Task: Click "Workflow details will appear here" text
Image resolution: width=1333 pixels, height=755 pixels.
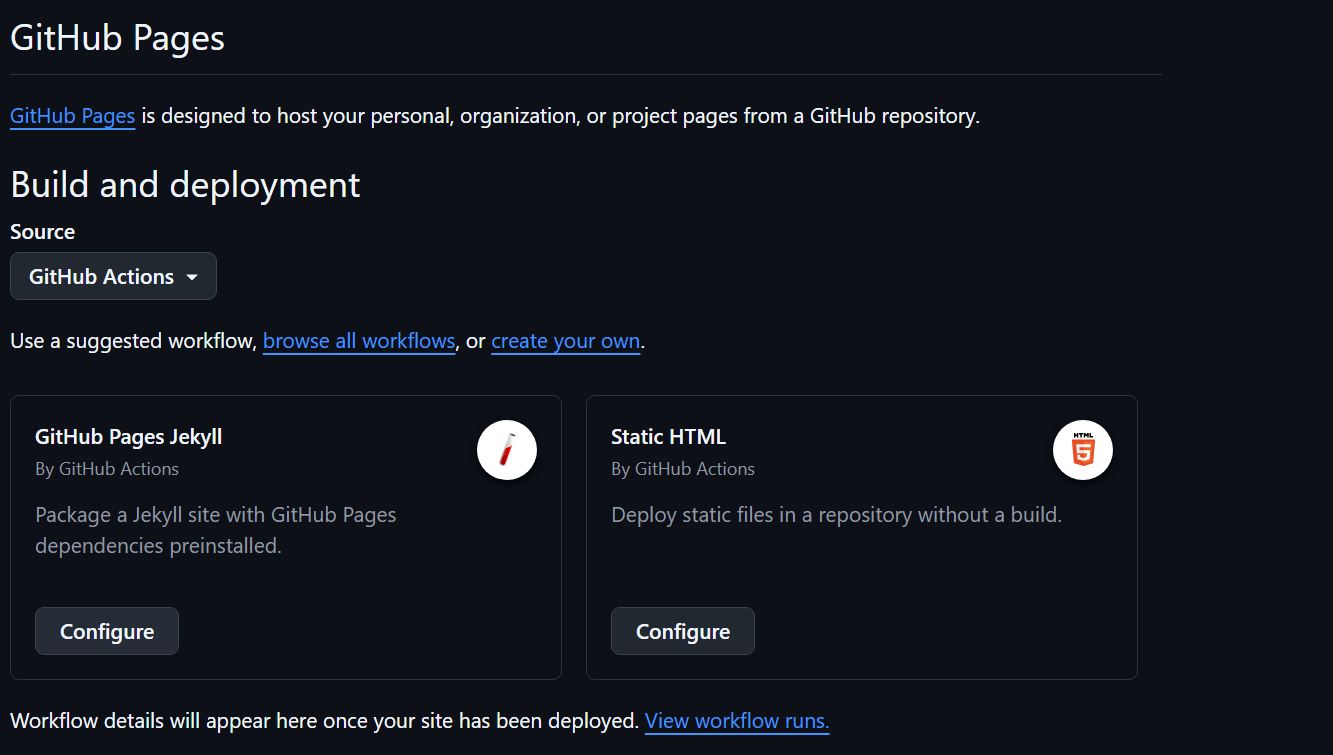Action: tap(324, 721)
